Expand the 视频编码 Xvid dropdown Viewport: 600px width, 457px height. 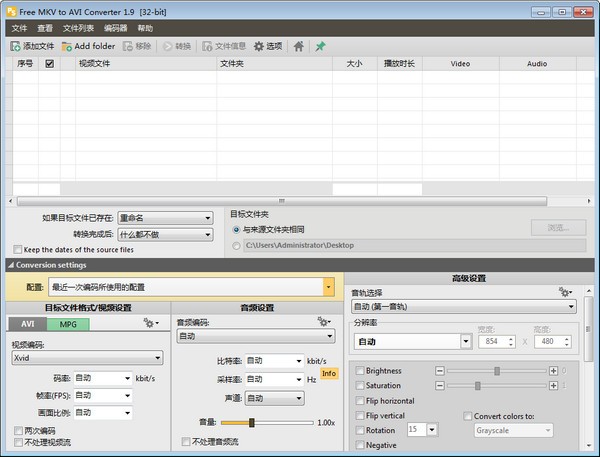click(x=88, y=357)
